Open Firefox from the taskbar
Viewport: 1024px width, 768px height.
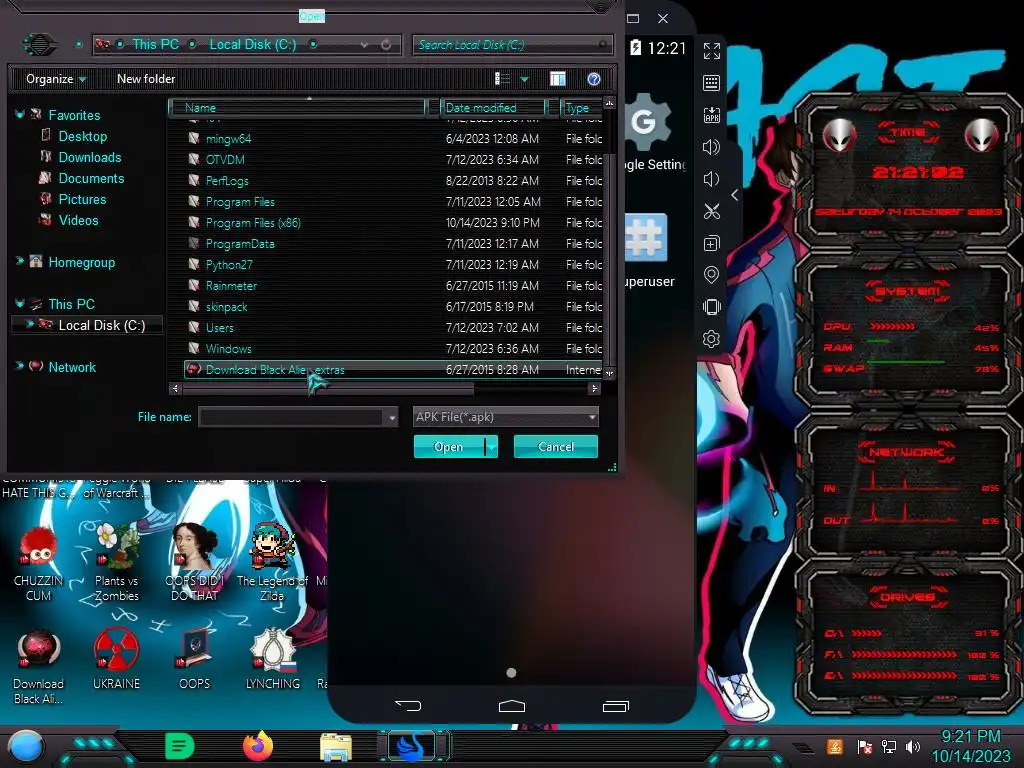point(258,746)
